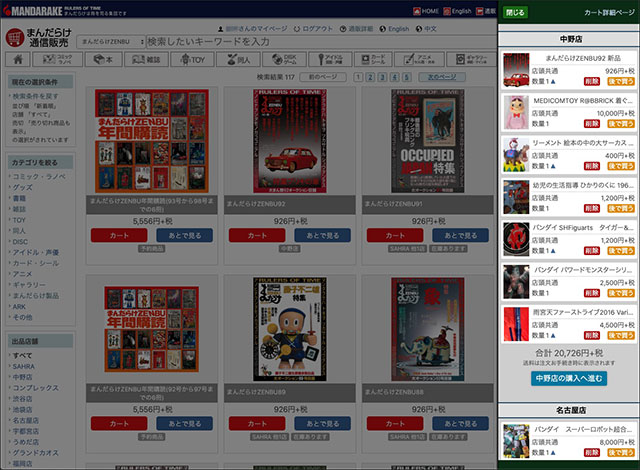Click 検索条件を戻す in the current conditions box
Viewport: 640px width, 470px height.
(36, 96)
